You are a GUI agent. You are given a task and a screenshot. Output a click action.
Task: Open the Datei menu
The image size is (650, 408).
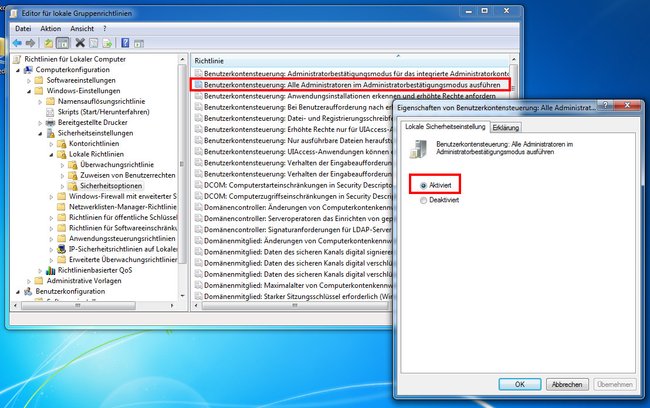[23, 29]
